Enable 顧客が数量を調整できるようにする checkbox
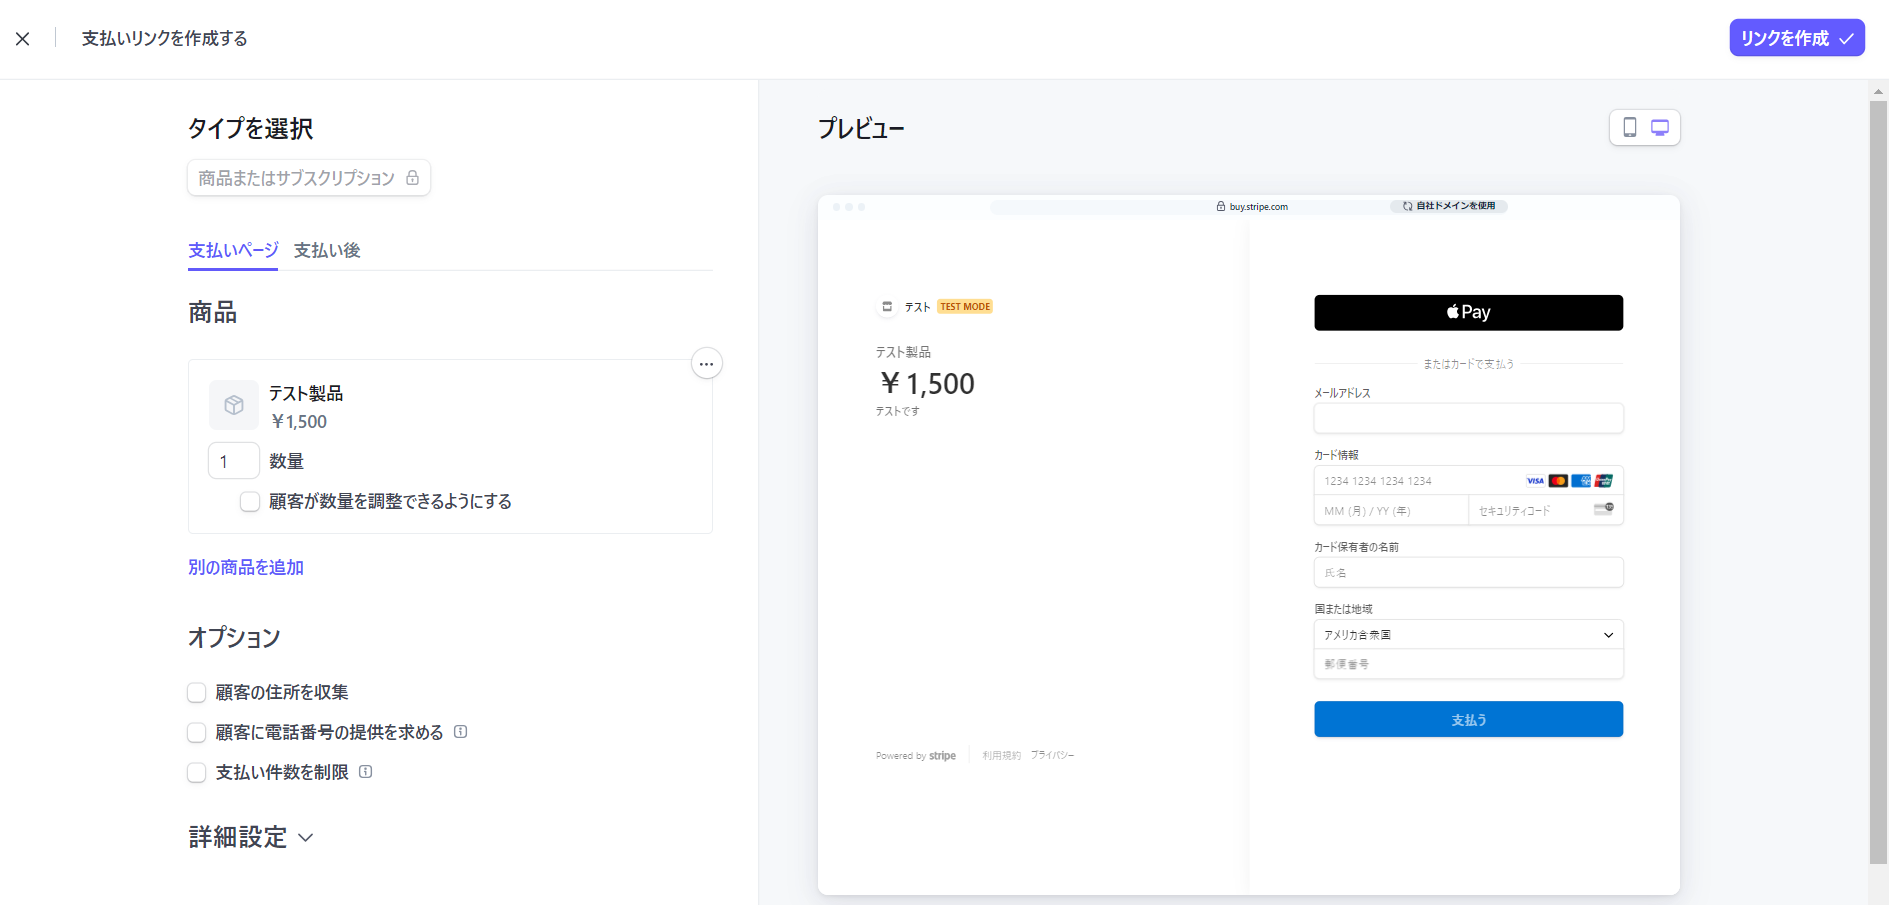Image resolution: width=1889 pixels, height=905 pixels. pos(250,502)
